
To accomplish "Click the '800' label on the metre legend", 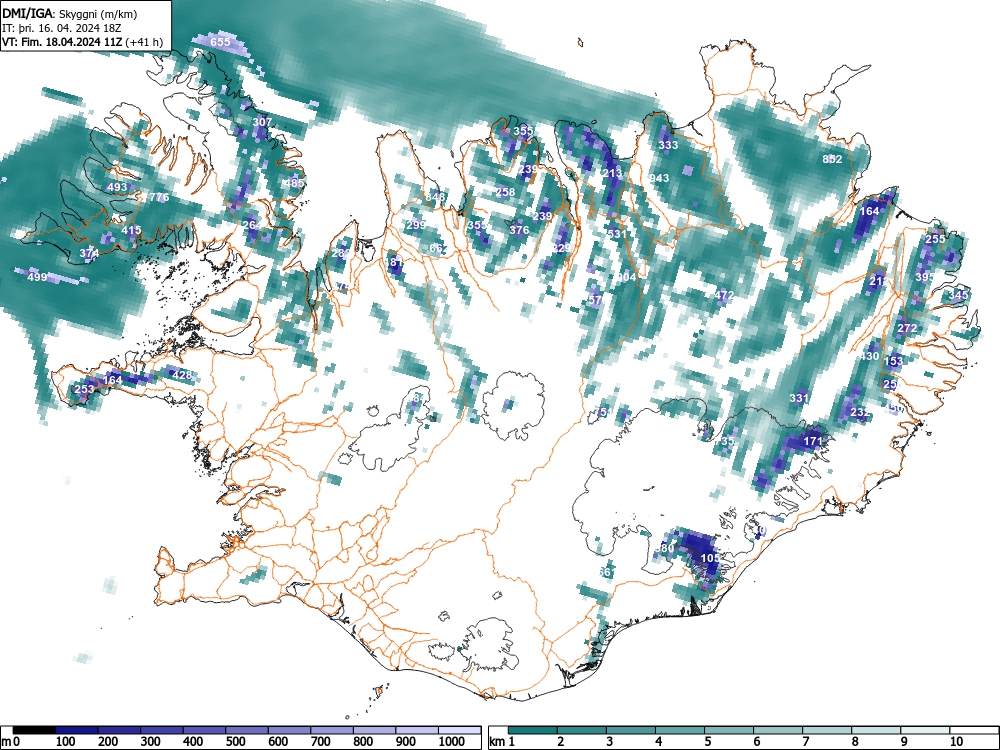I will (x=363, y=742).
